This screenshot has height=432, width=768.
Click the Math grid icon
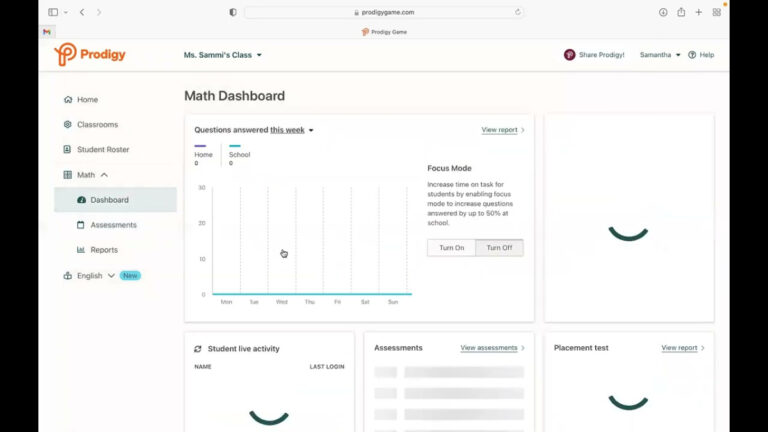(x=68, y=175)
